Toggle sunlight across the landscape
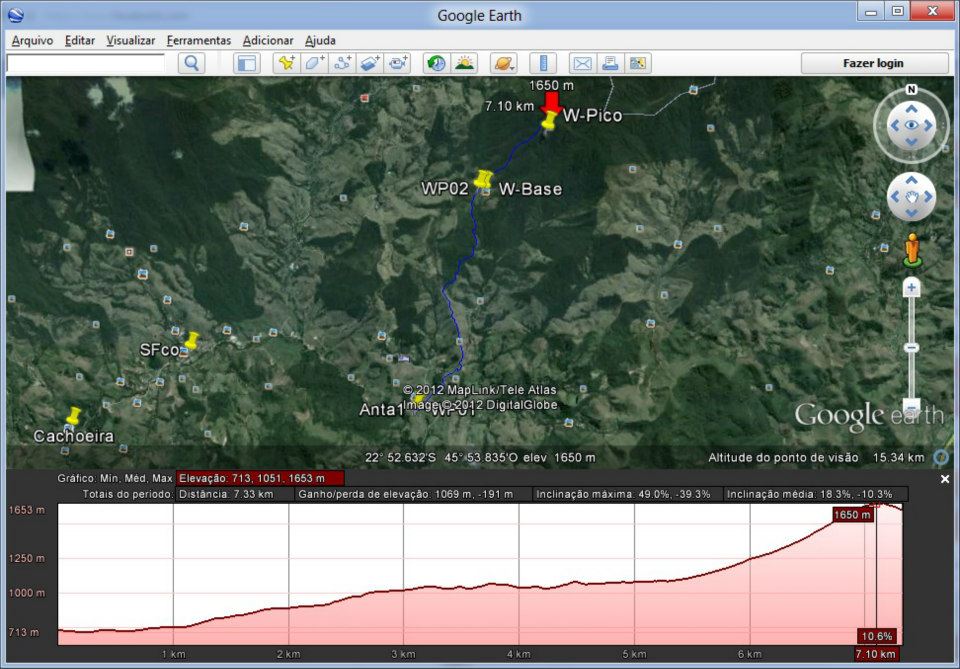Viewport: 960px width, 669px height. [464, 63]
